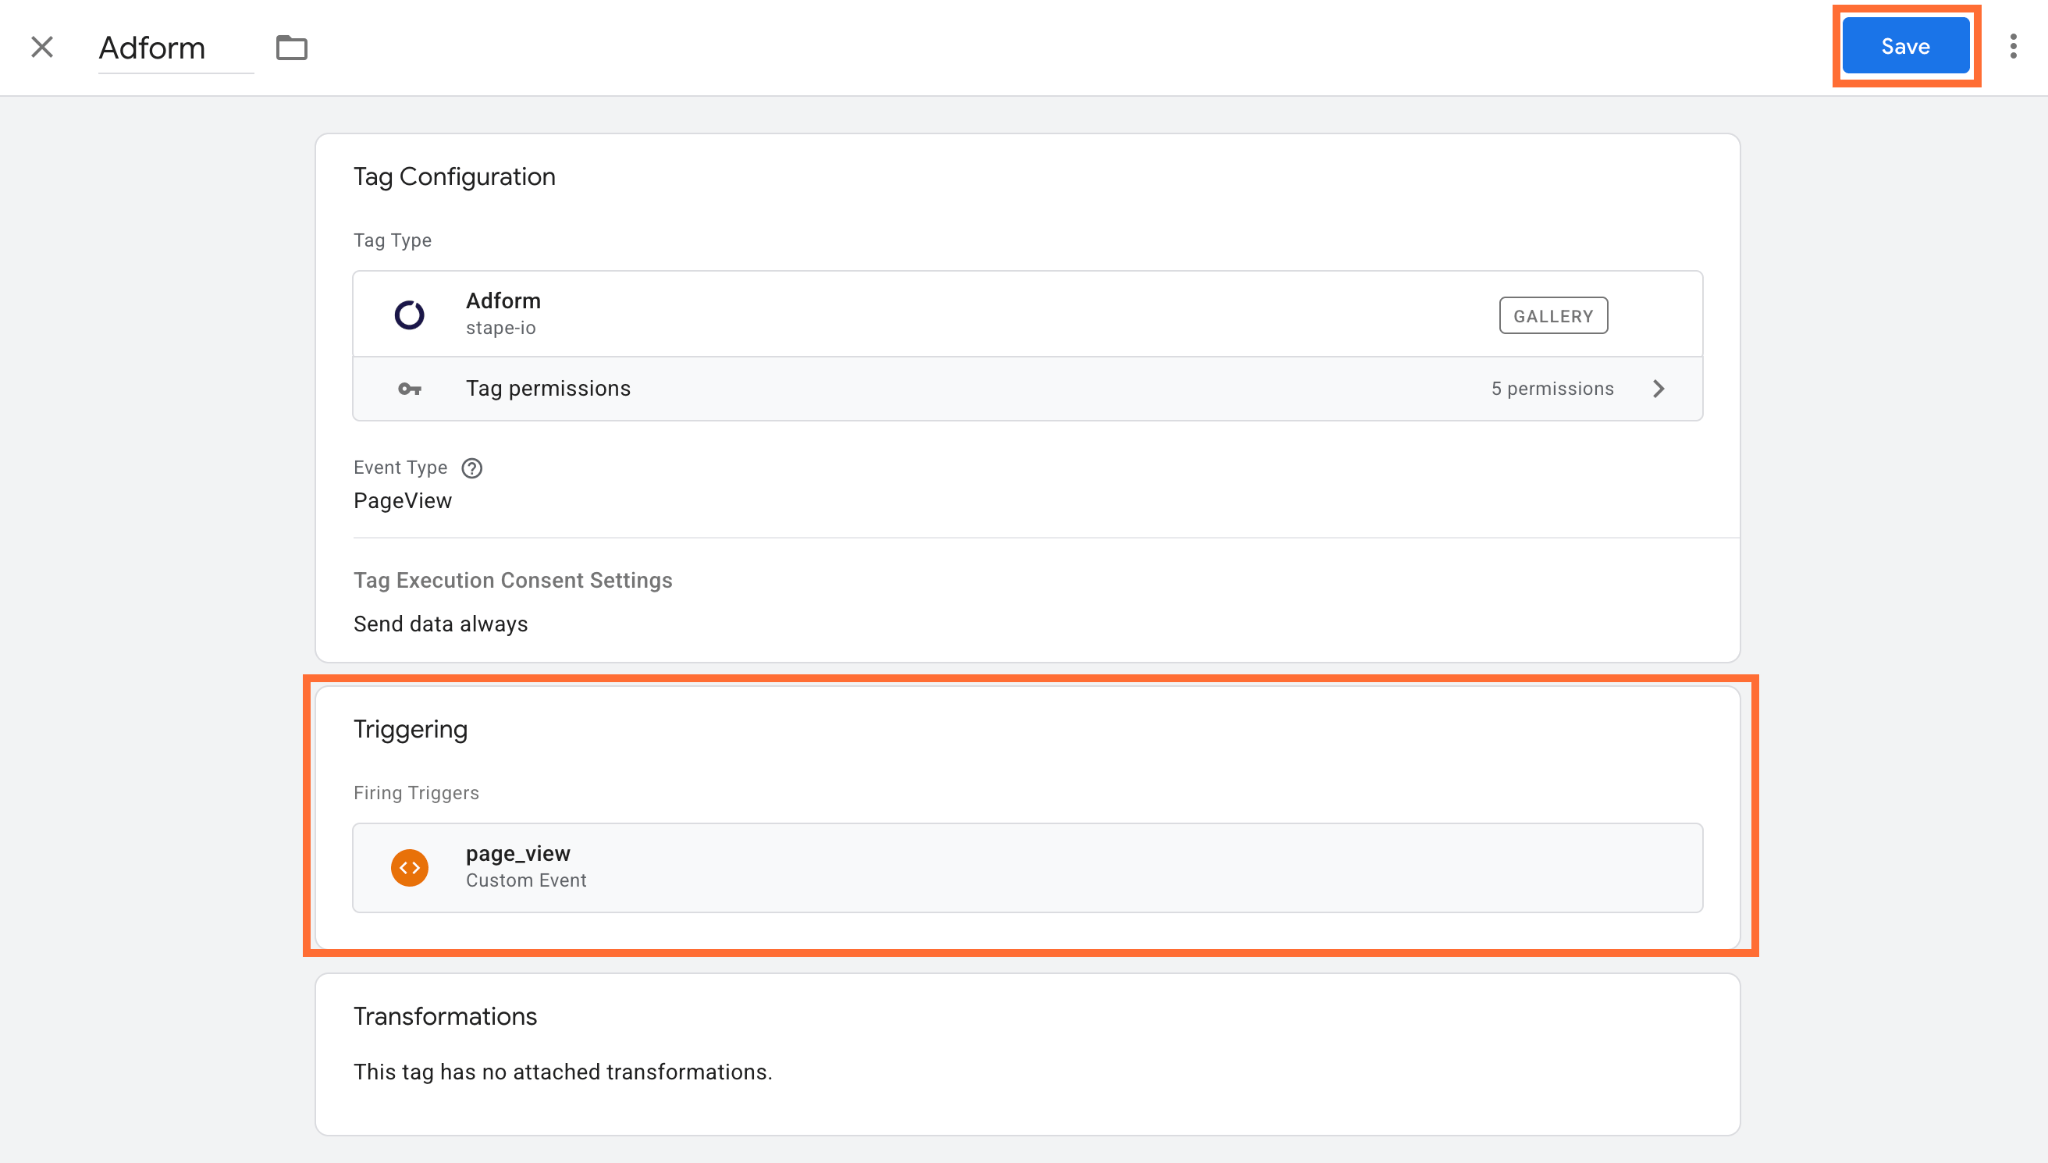This screenshot has width=2048, height=1163.
Task: Select the Adform stape-io tag type row
Action: point(1027,314)
